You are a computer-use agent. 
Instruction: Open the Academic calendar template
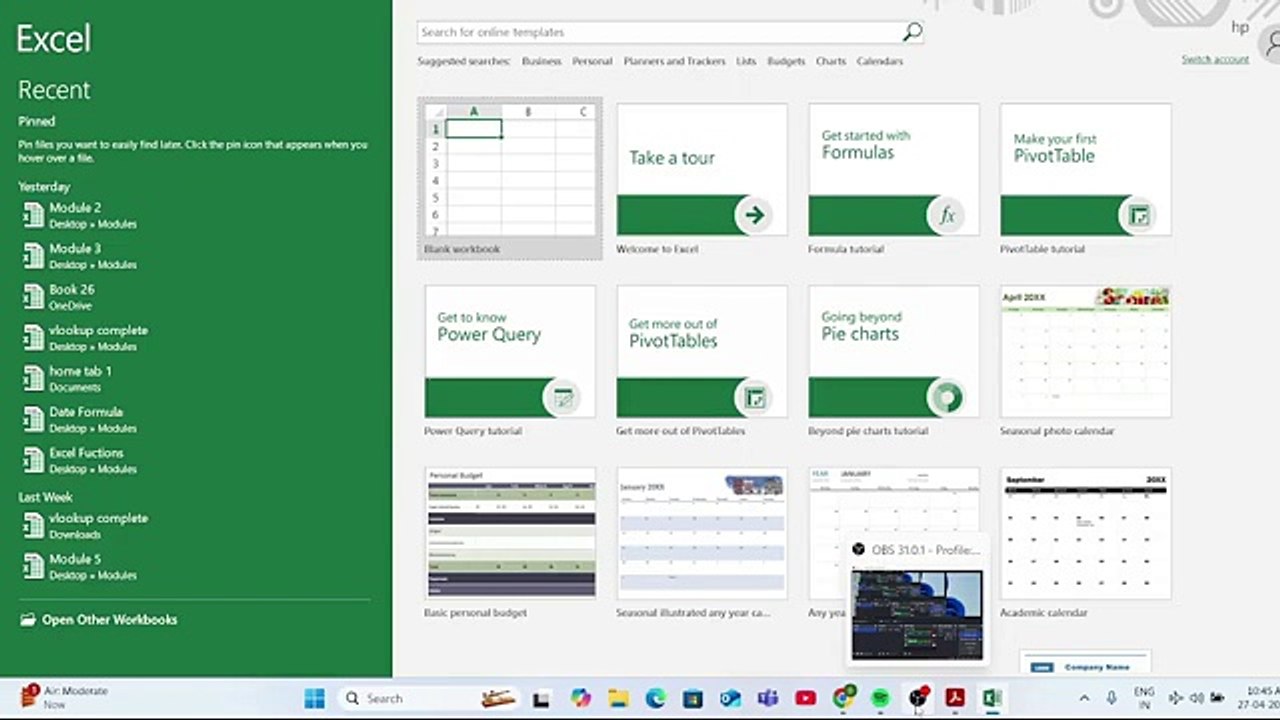[x=1085, y=544]
